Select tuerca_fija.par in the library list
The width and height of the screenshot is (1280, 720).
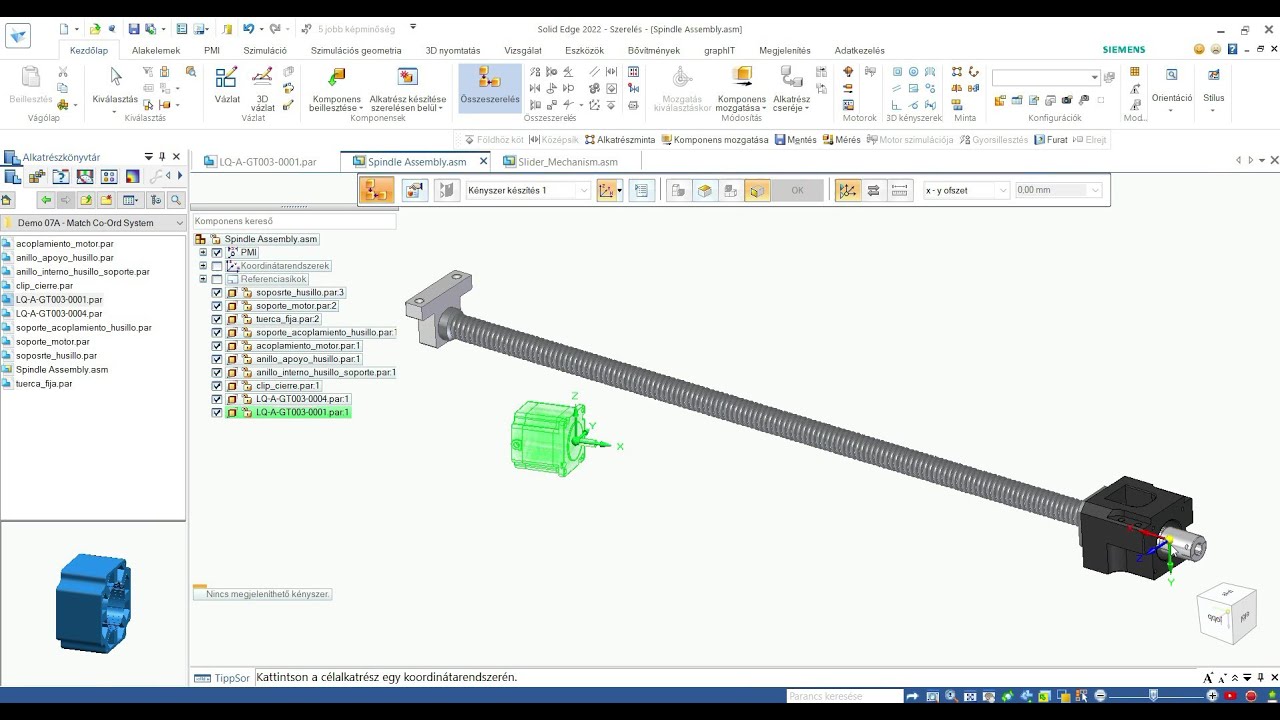[44, 384]
